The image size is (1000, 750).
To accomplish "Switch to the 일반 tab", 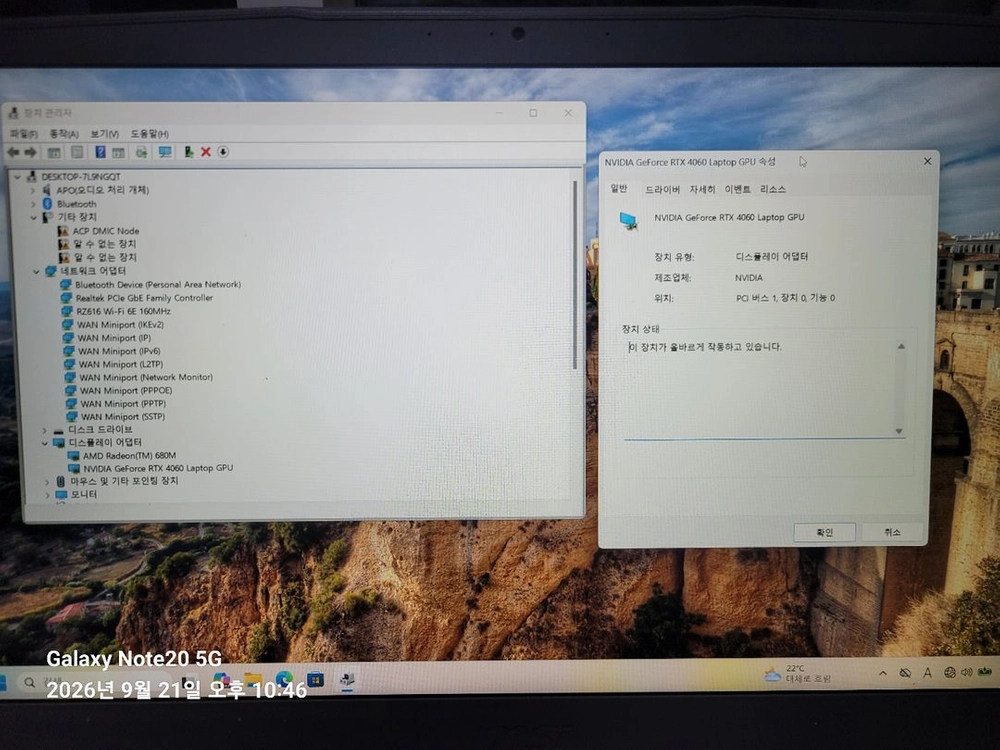I will point(619,188).
